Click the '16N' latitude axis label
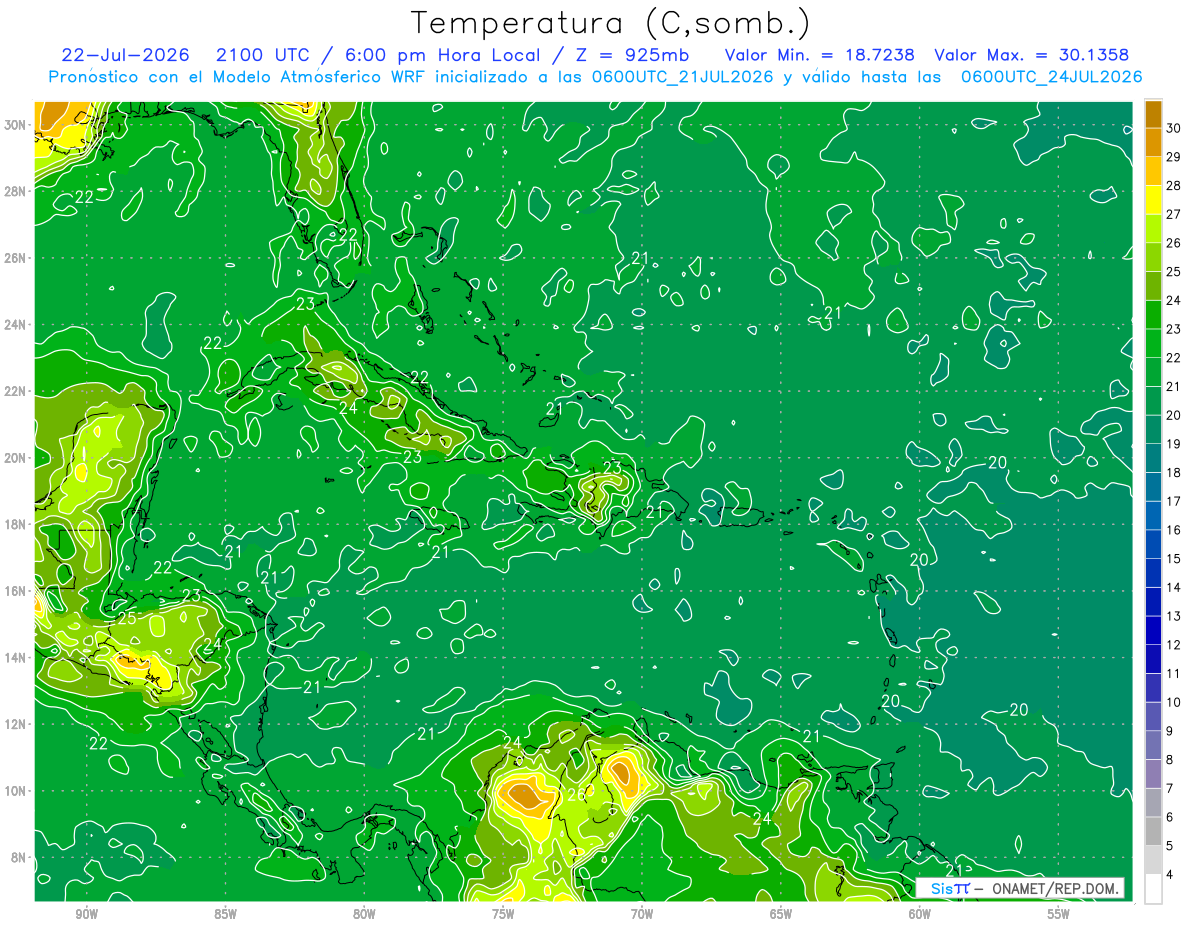The height and width of the screenshot is (927, 1200). click(17, 591)
